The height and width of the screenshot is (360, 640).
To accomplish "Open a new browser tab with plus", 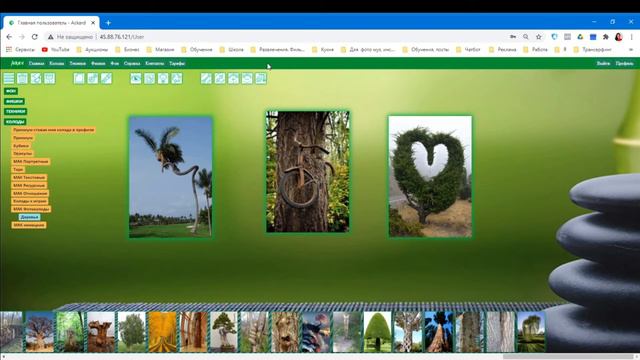I will click(x=108, y=23).
